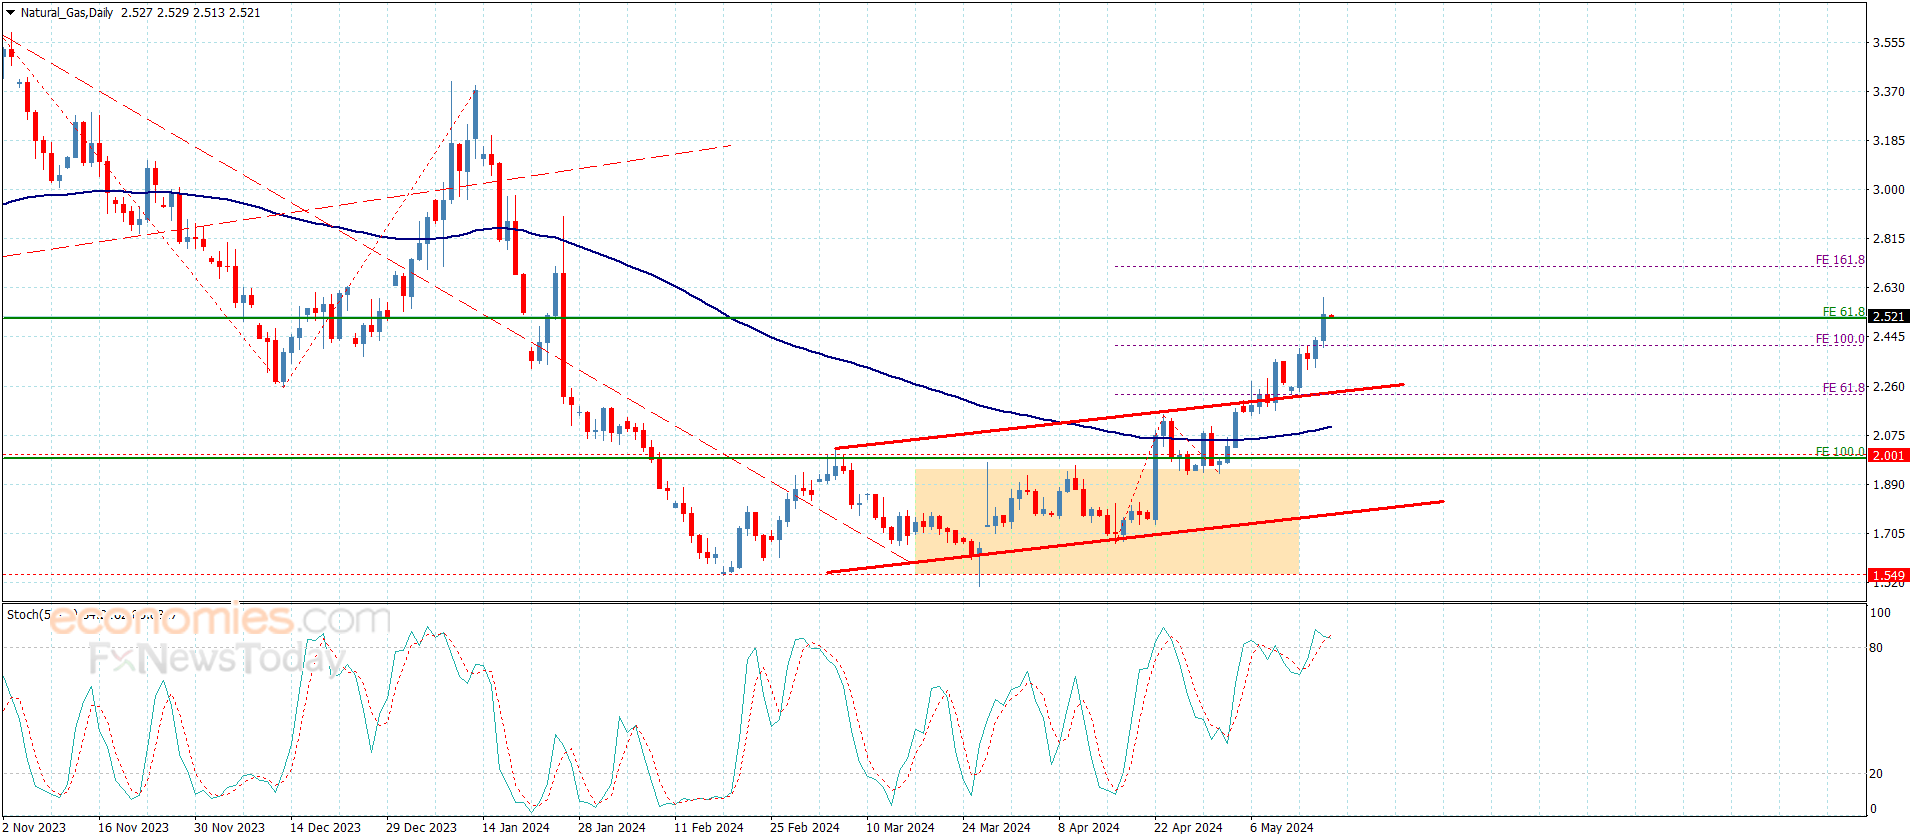
Task: Click the 20 level on stochastic scale
Action: click(1876, 774)
